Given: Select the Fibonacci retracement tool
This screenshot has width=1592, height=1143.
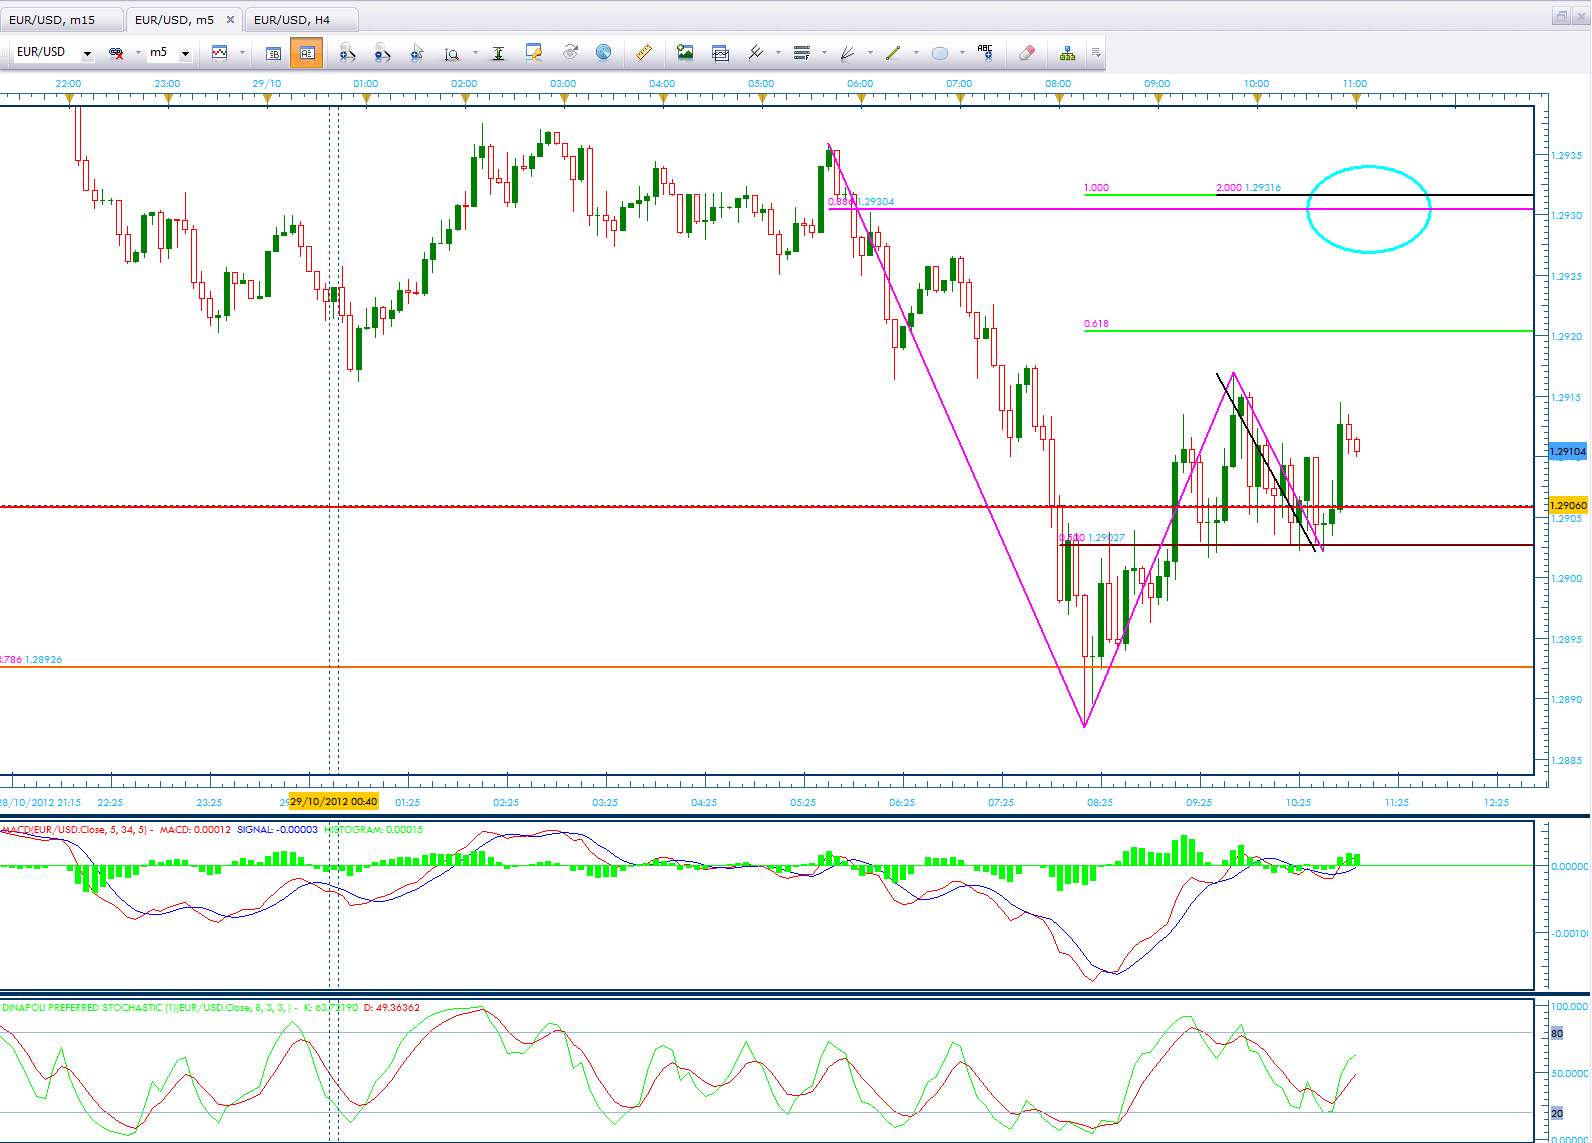Looking at the screenshot, I should pos(802,53).
